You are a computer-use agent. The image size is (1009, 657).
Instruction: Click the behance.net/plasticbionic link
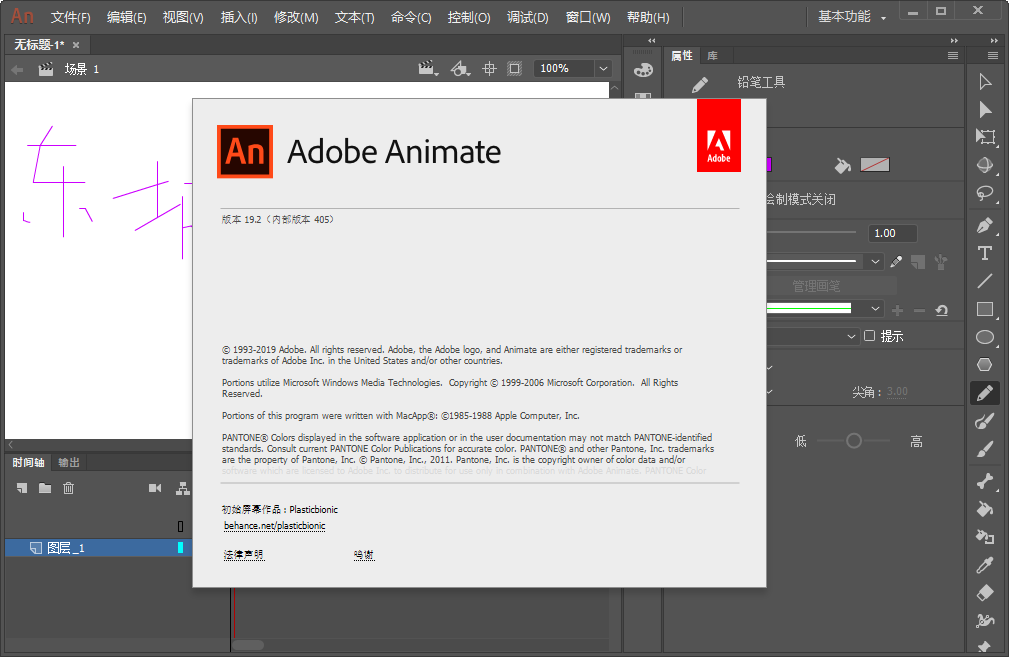[x=274, y=526]
